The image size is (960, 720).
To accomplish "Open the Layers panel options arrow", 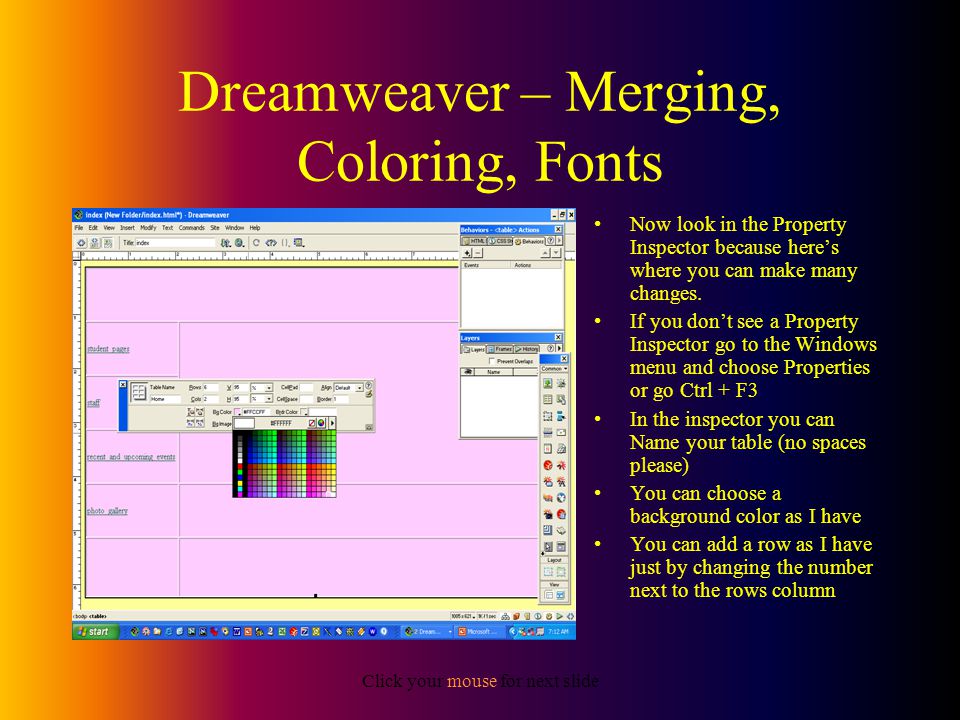I will pos(559,348).
